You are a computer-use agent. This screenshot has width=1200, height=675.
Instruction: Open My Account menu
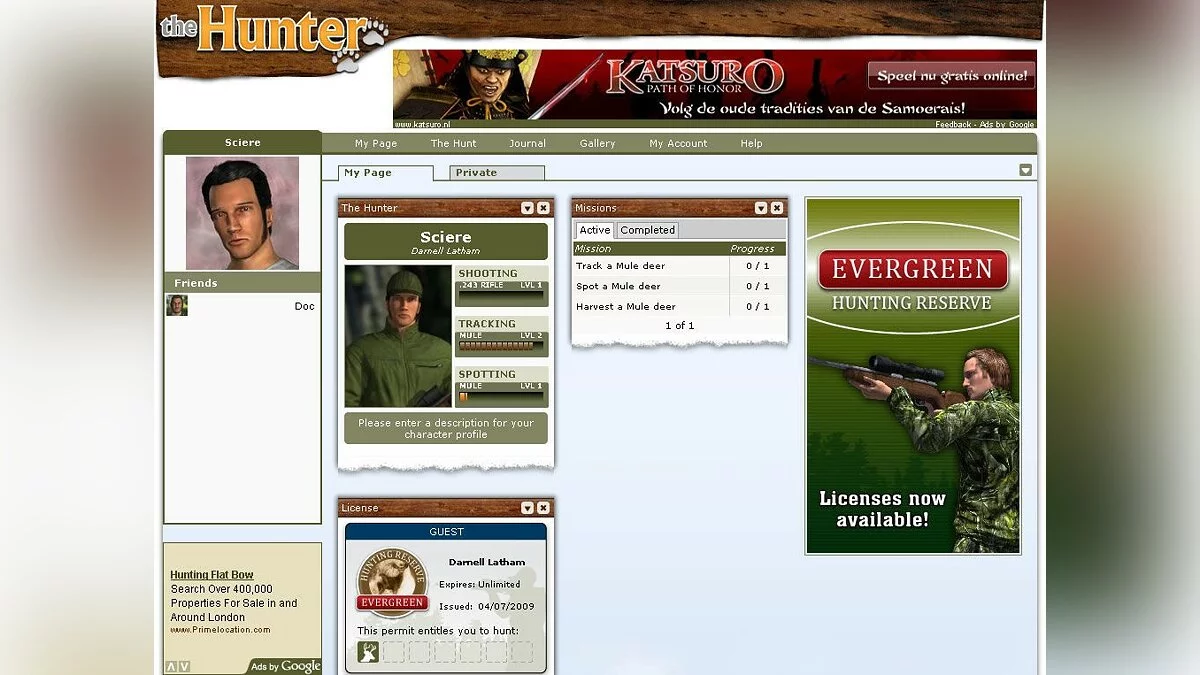click(x=678, y=144)
